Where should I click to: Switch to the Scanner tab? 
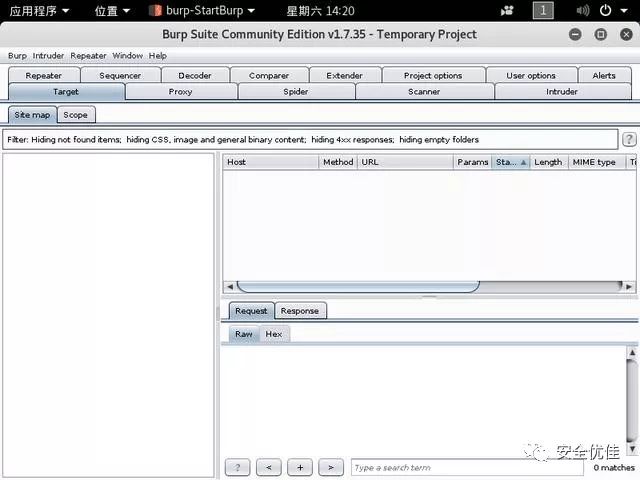point(424,92)
